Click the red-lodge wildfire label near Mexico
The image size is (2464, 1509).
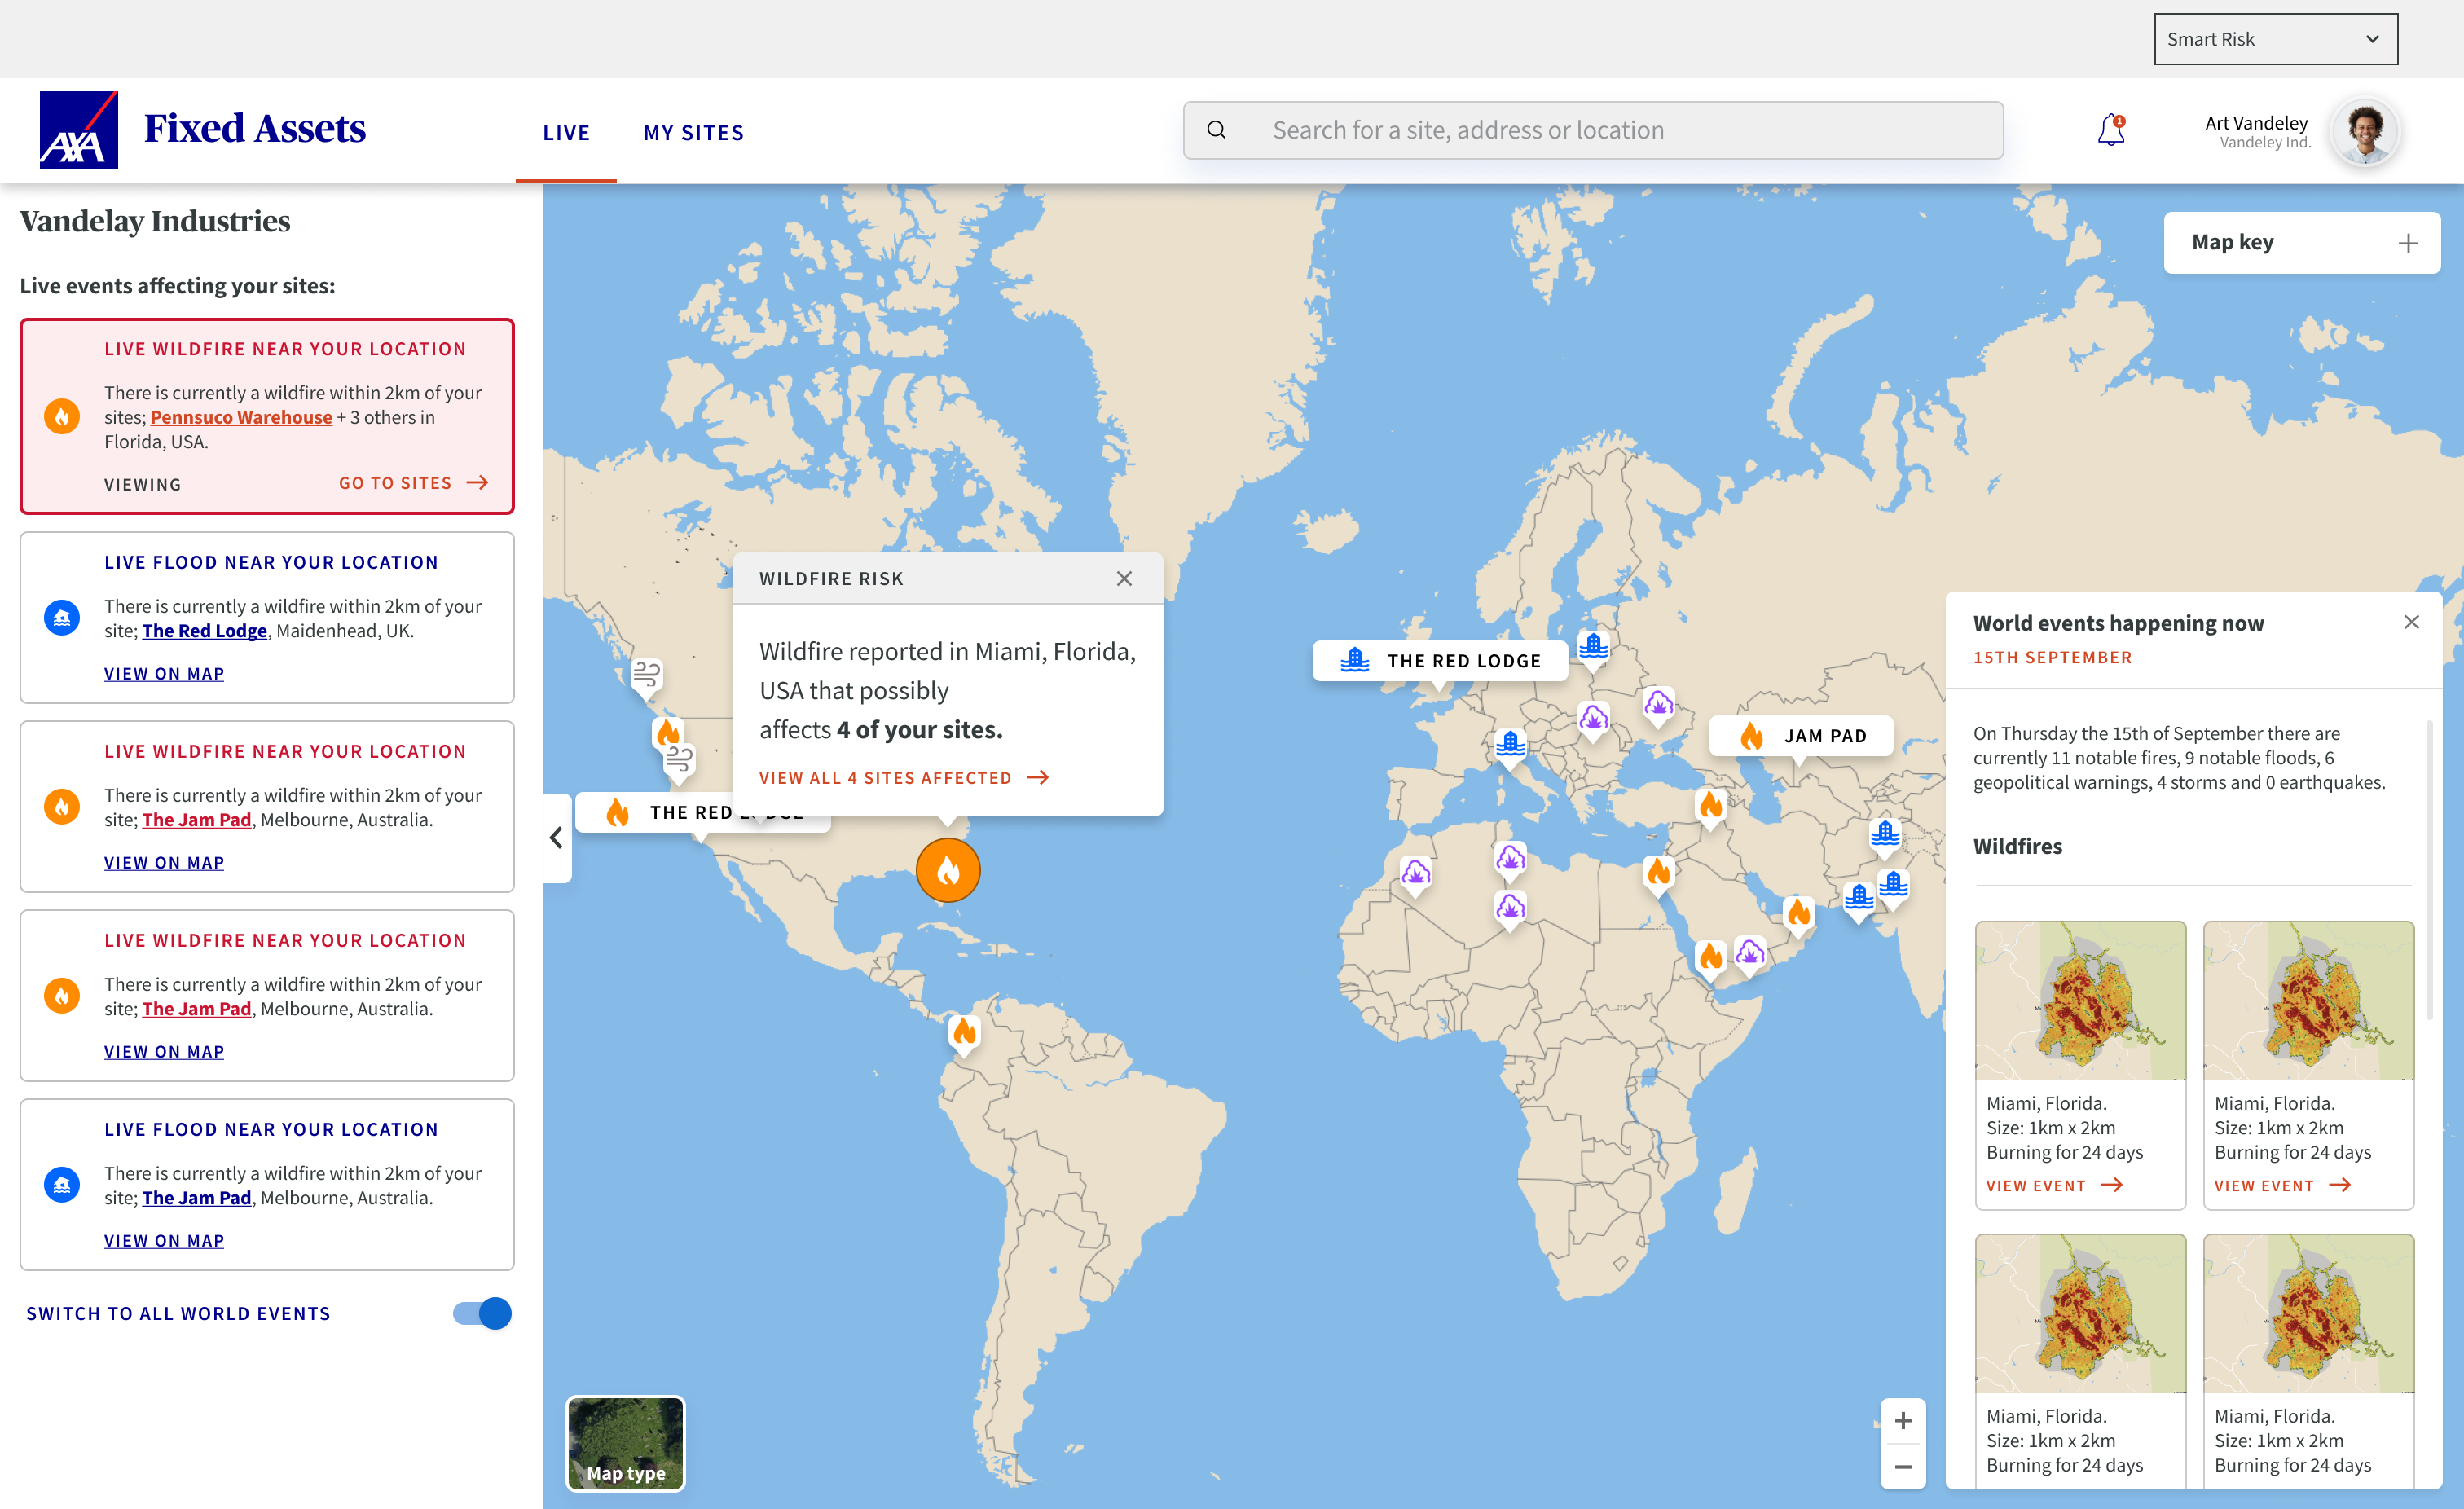click(x=703, y=813)
